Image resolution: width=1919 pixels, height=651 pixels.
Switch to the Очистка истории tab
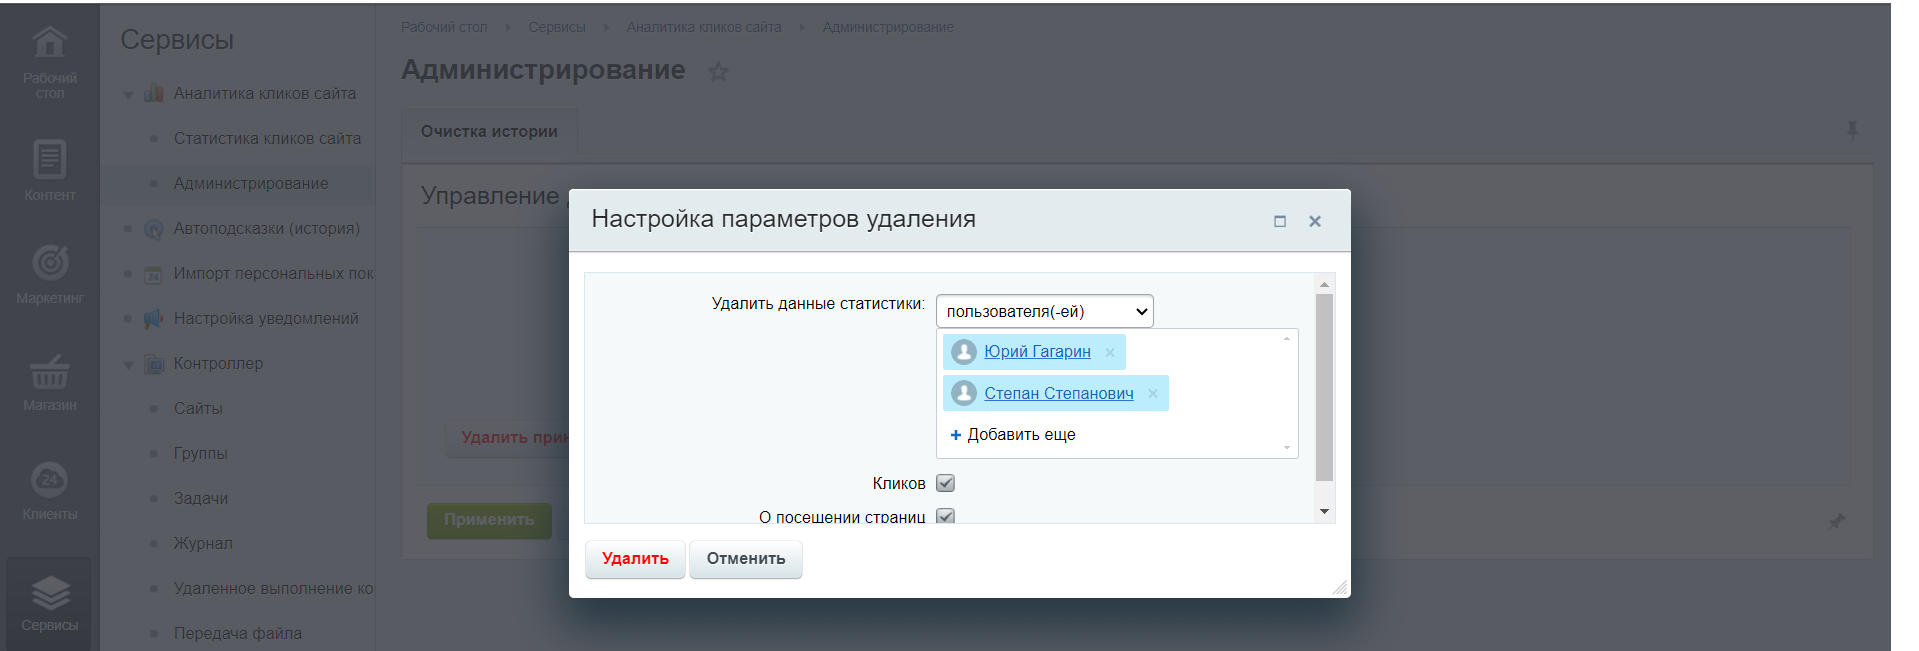489,132
